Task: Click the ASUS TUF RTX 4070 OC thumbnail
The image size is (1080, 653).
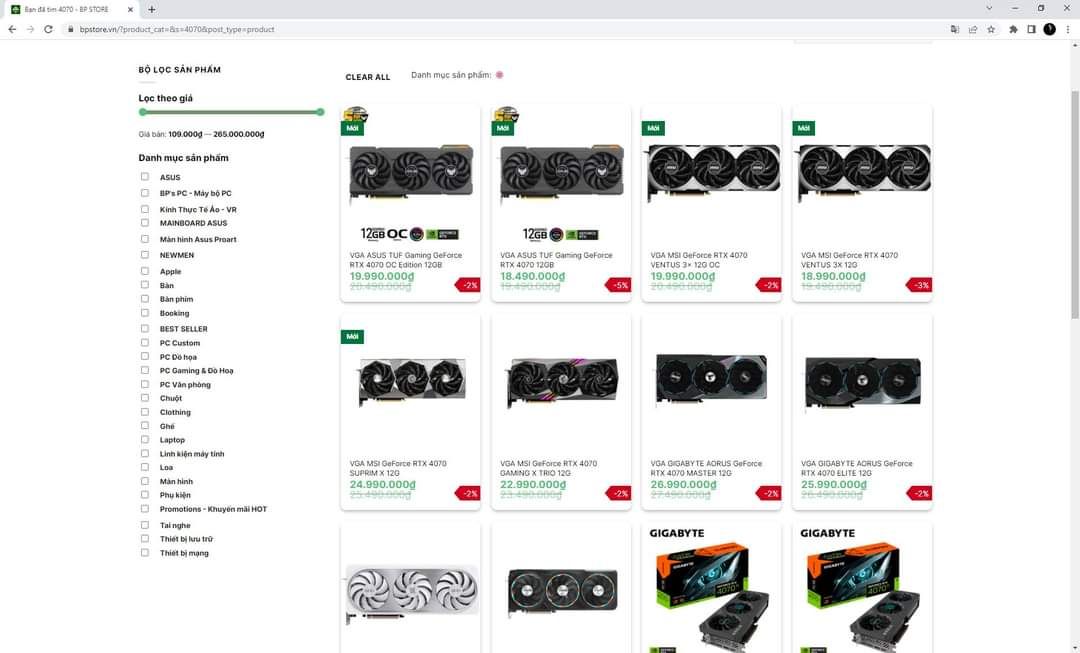Action: (411, 172)
